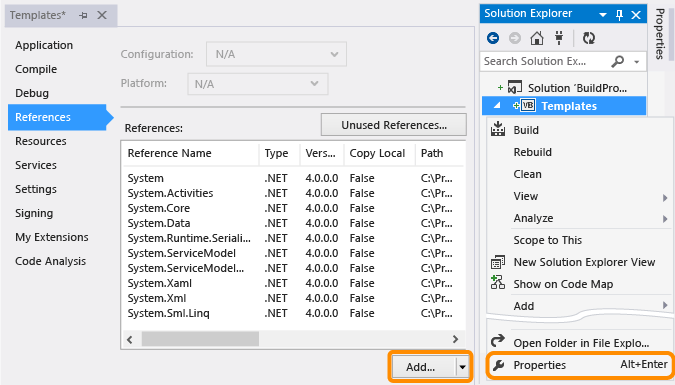Select Show on Code Map entry
Screen dimensions: 675x385
(563, 284)
